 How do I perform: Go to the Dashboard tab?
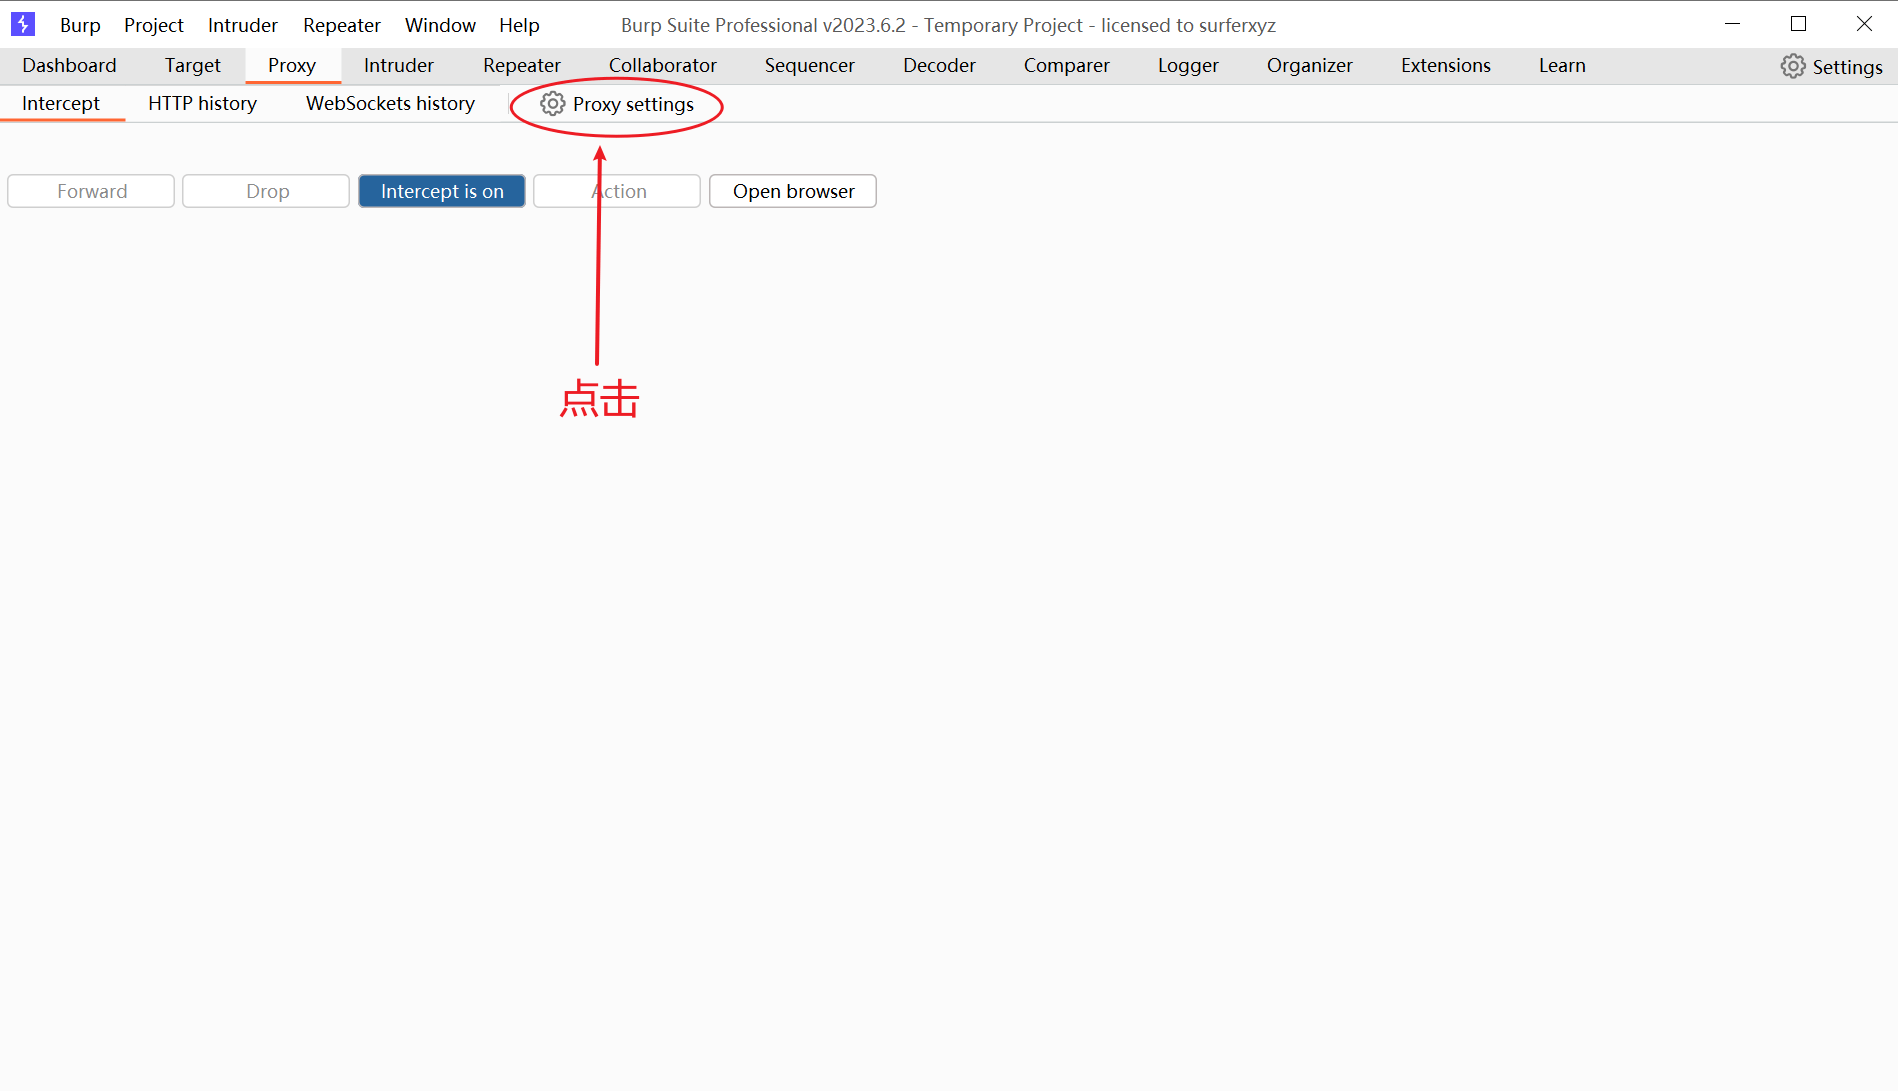69,65
